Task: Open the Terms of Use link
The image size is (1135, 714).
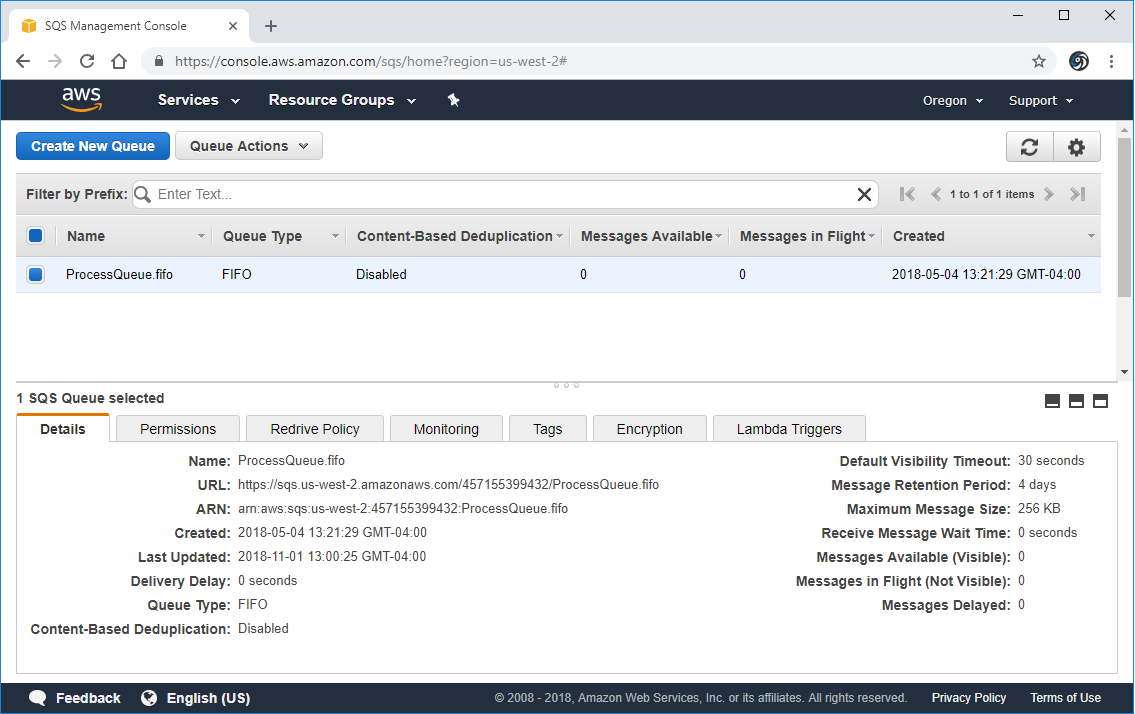Action: pos(1066,697)
